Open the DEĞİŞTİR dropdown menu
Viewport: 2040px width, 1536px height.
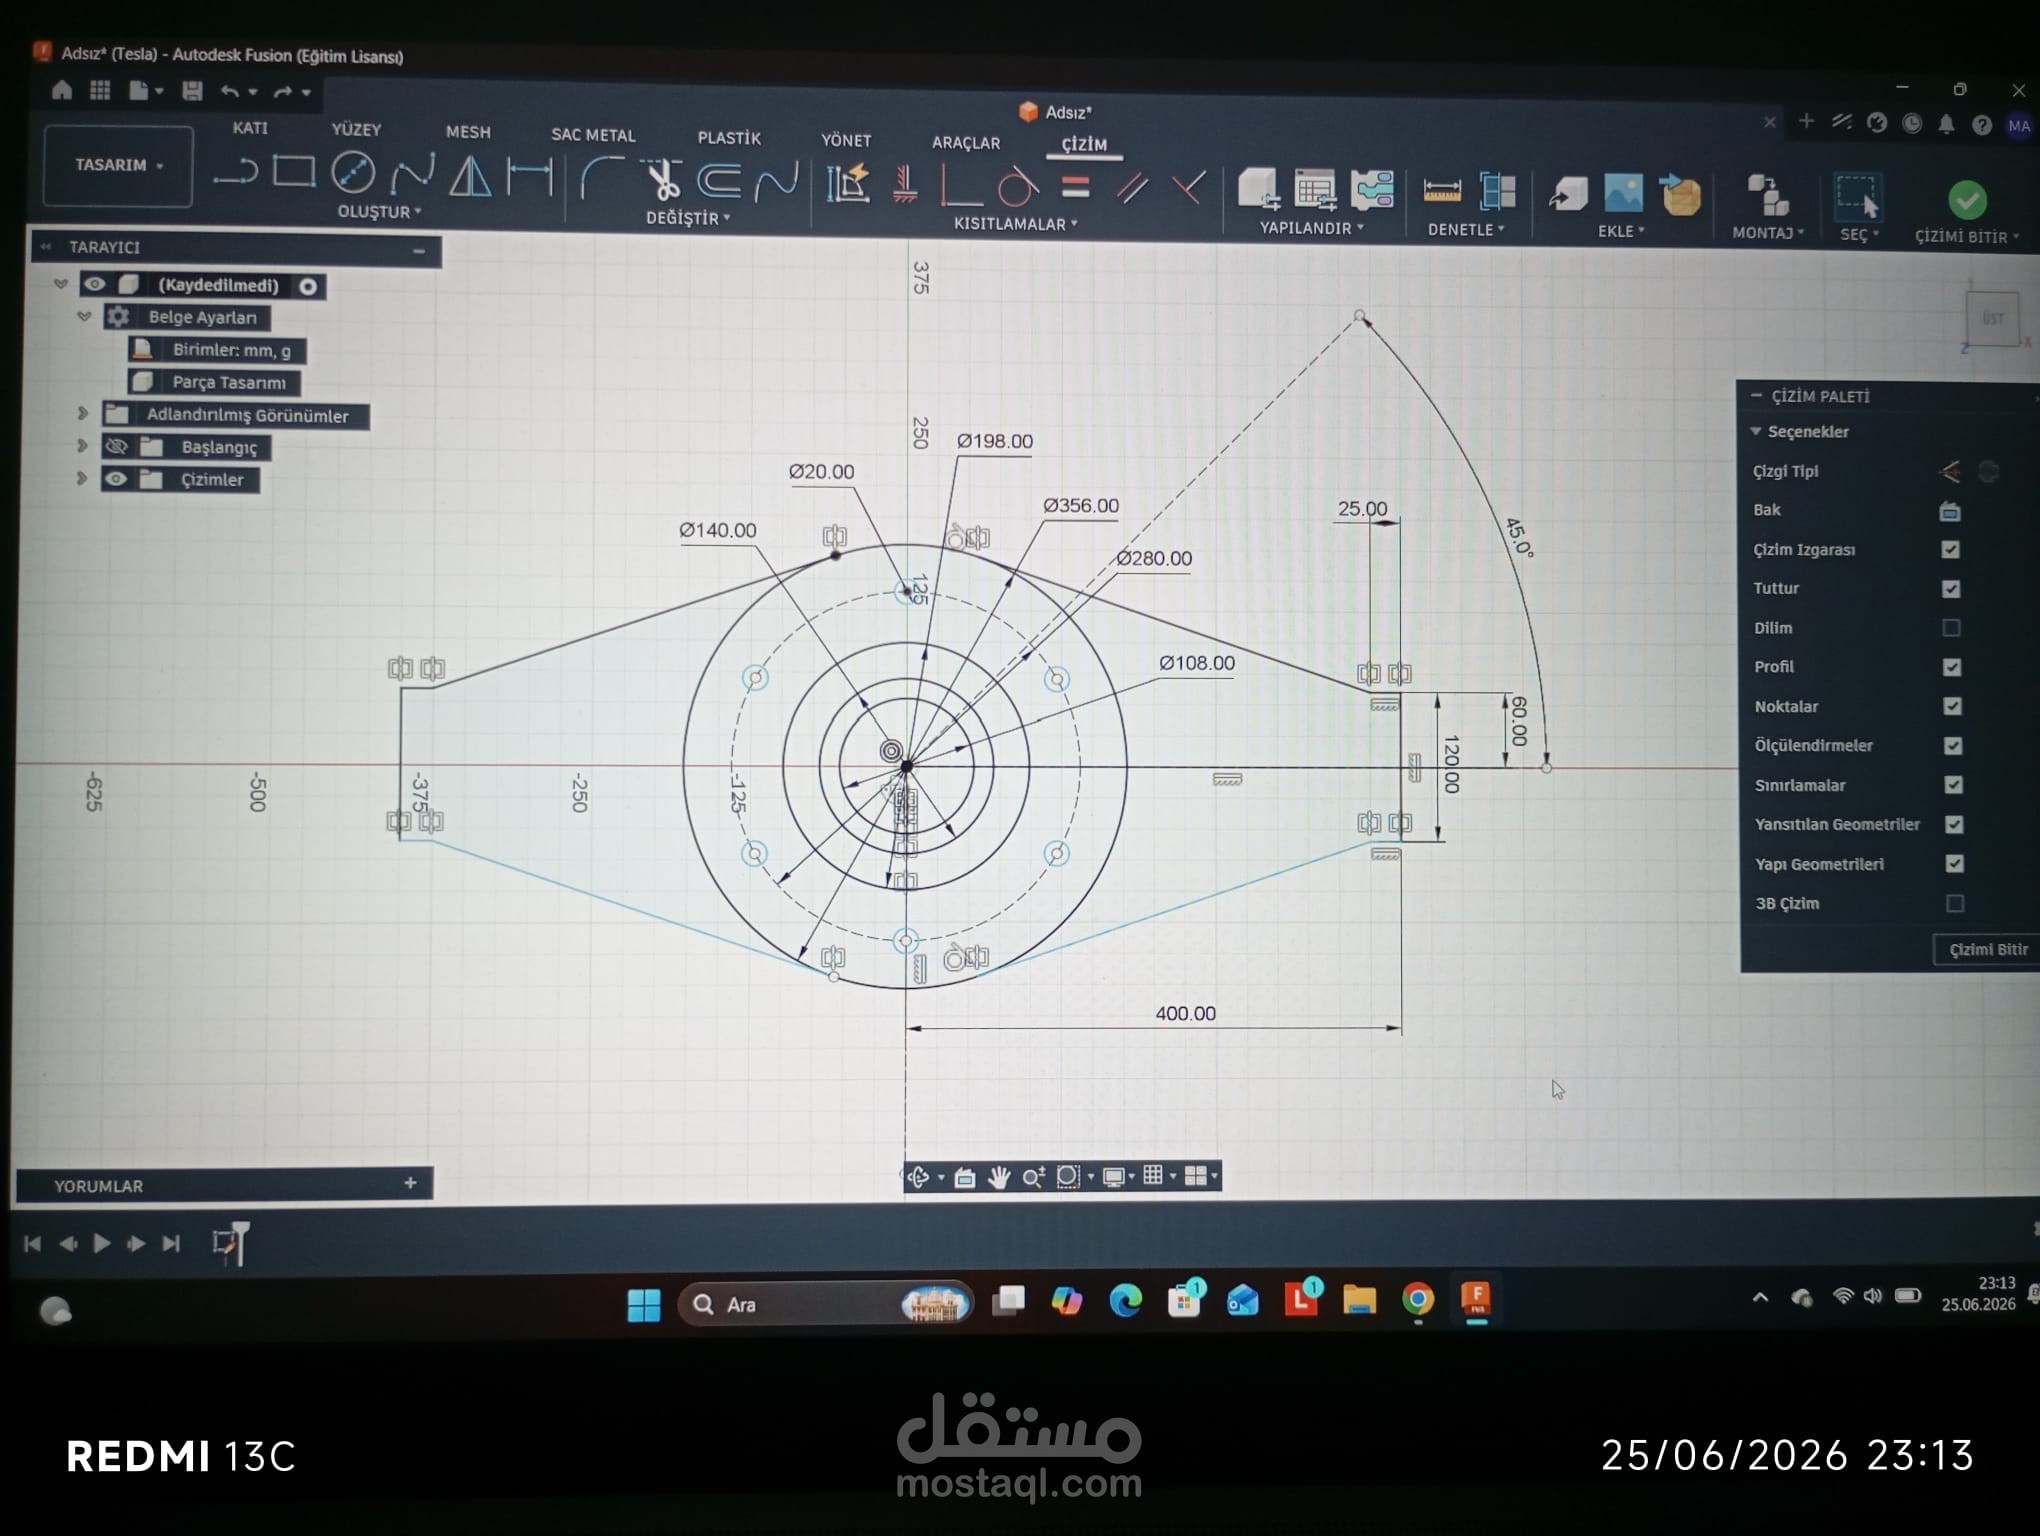click(688, 218)
